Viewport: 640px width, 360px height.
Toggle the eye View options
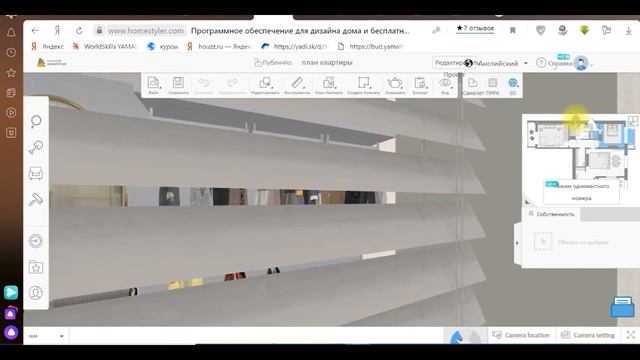click(445, 85)
